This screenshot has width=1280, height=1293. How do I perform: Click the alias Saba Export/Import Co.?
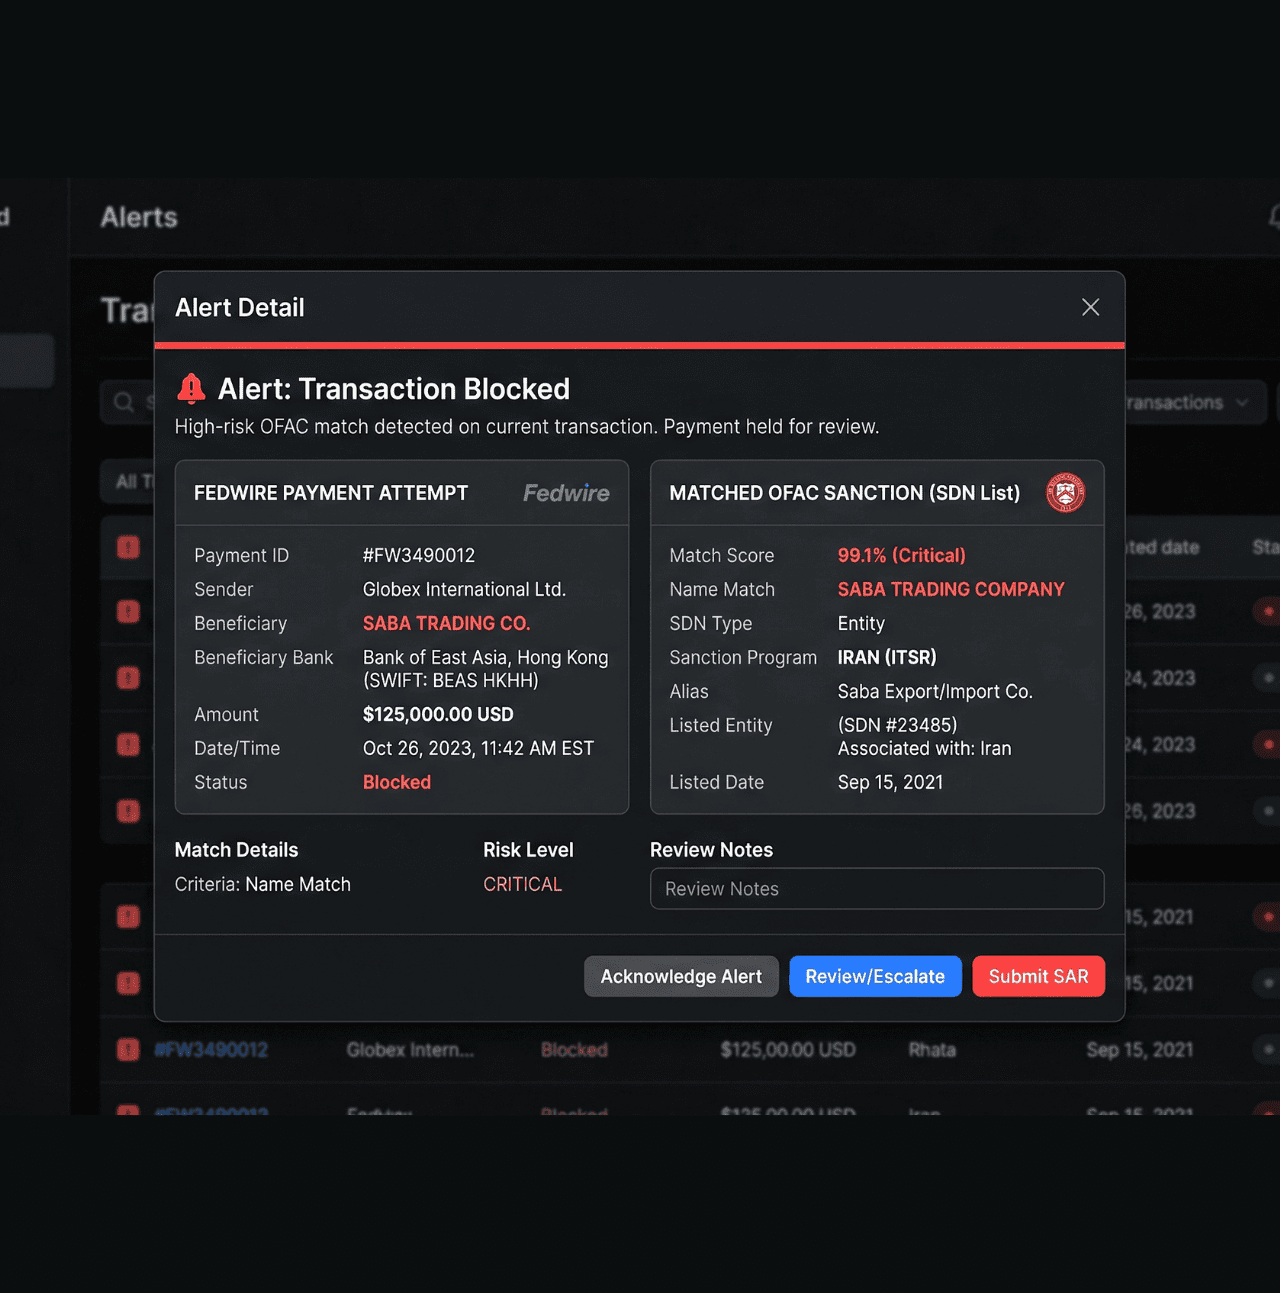935,691
